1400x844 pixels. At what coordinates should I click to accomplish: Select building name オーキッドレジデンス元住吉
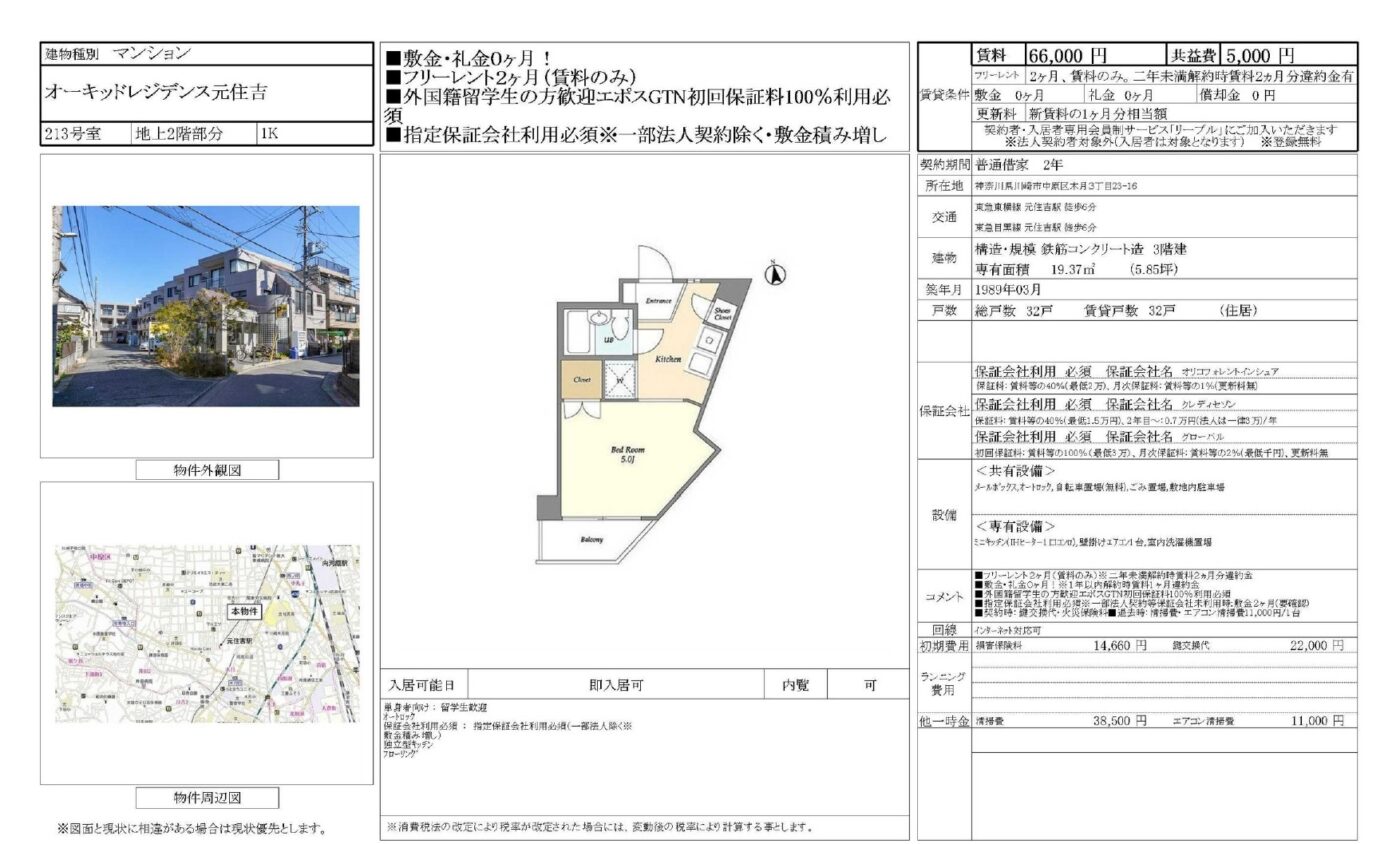[x=156, y=92]
